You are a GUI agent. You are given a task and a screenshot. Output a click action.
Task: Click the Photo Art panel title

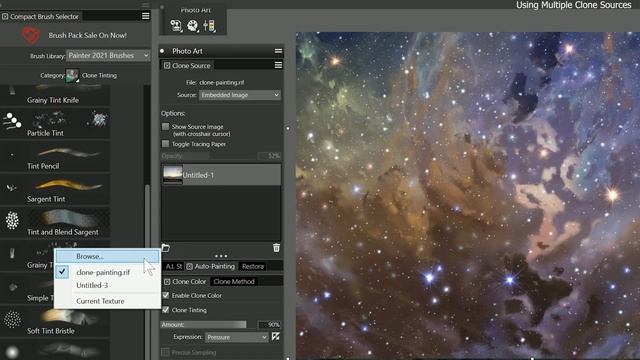click(187, 51)
